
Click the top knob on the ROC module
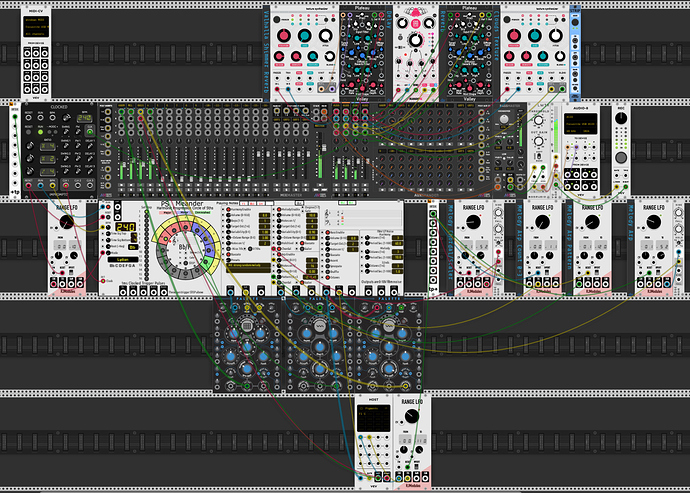621,118
